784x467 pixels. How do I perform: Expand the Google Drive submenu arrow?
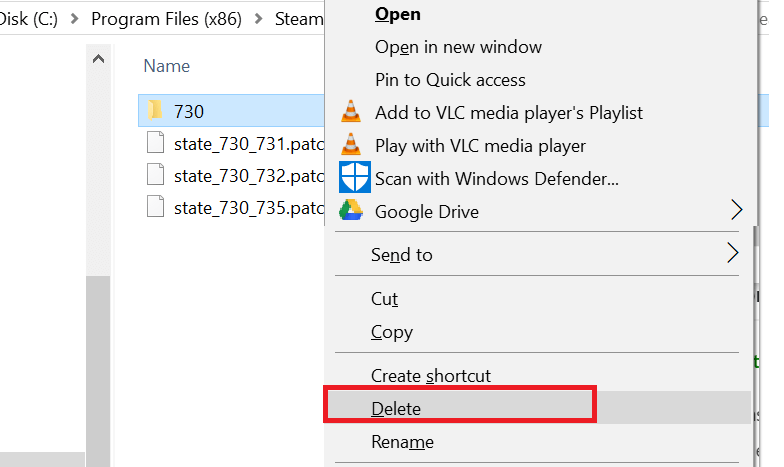tap(737, 210)
